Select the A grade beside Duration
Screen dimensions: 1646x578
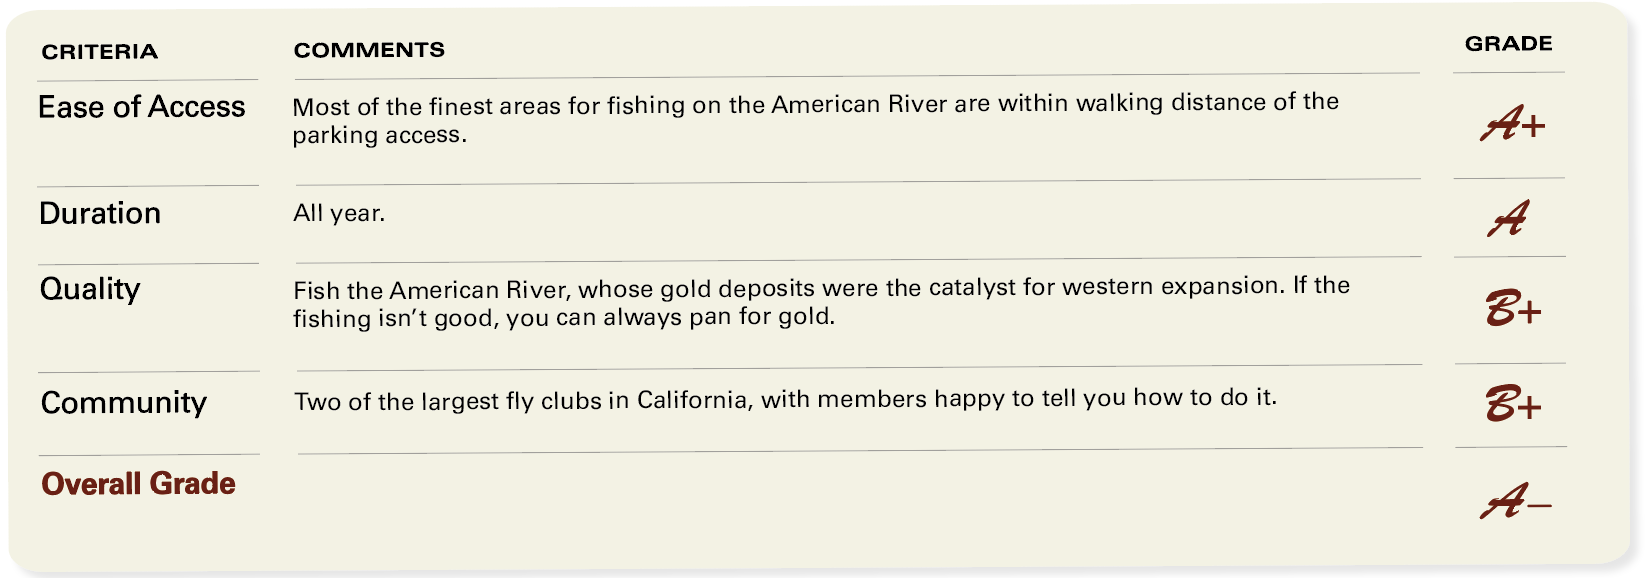1508,218
